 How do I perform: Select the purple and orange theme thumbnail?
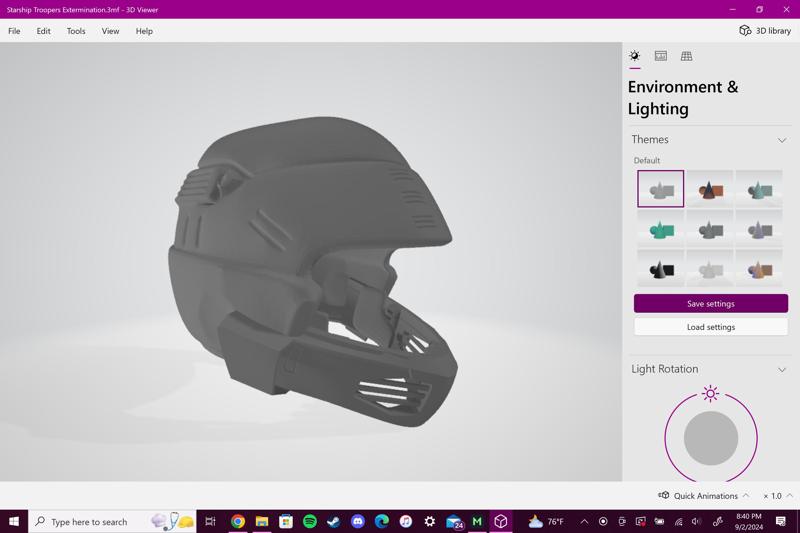tap(759, 268)
